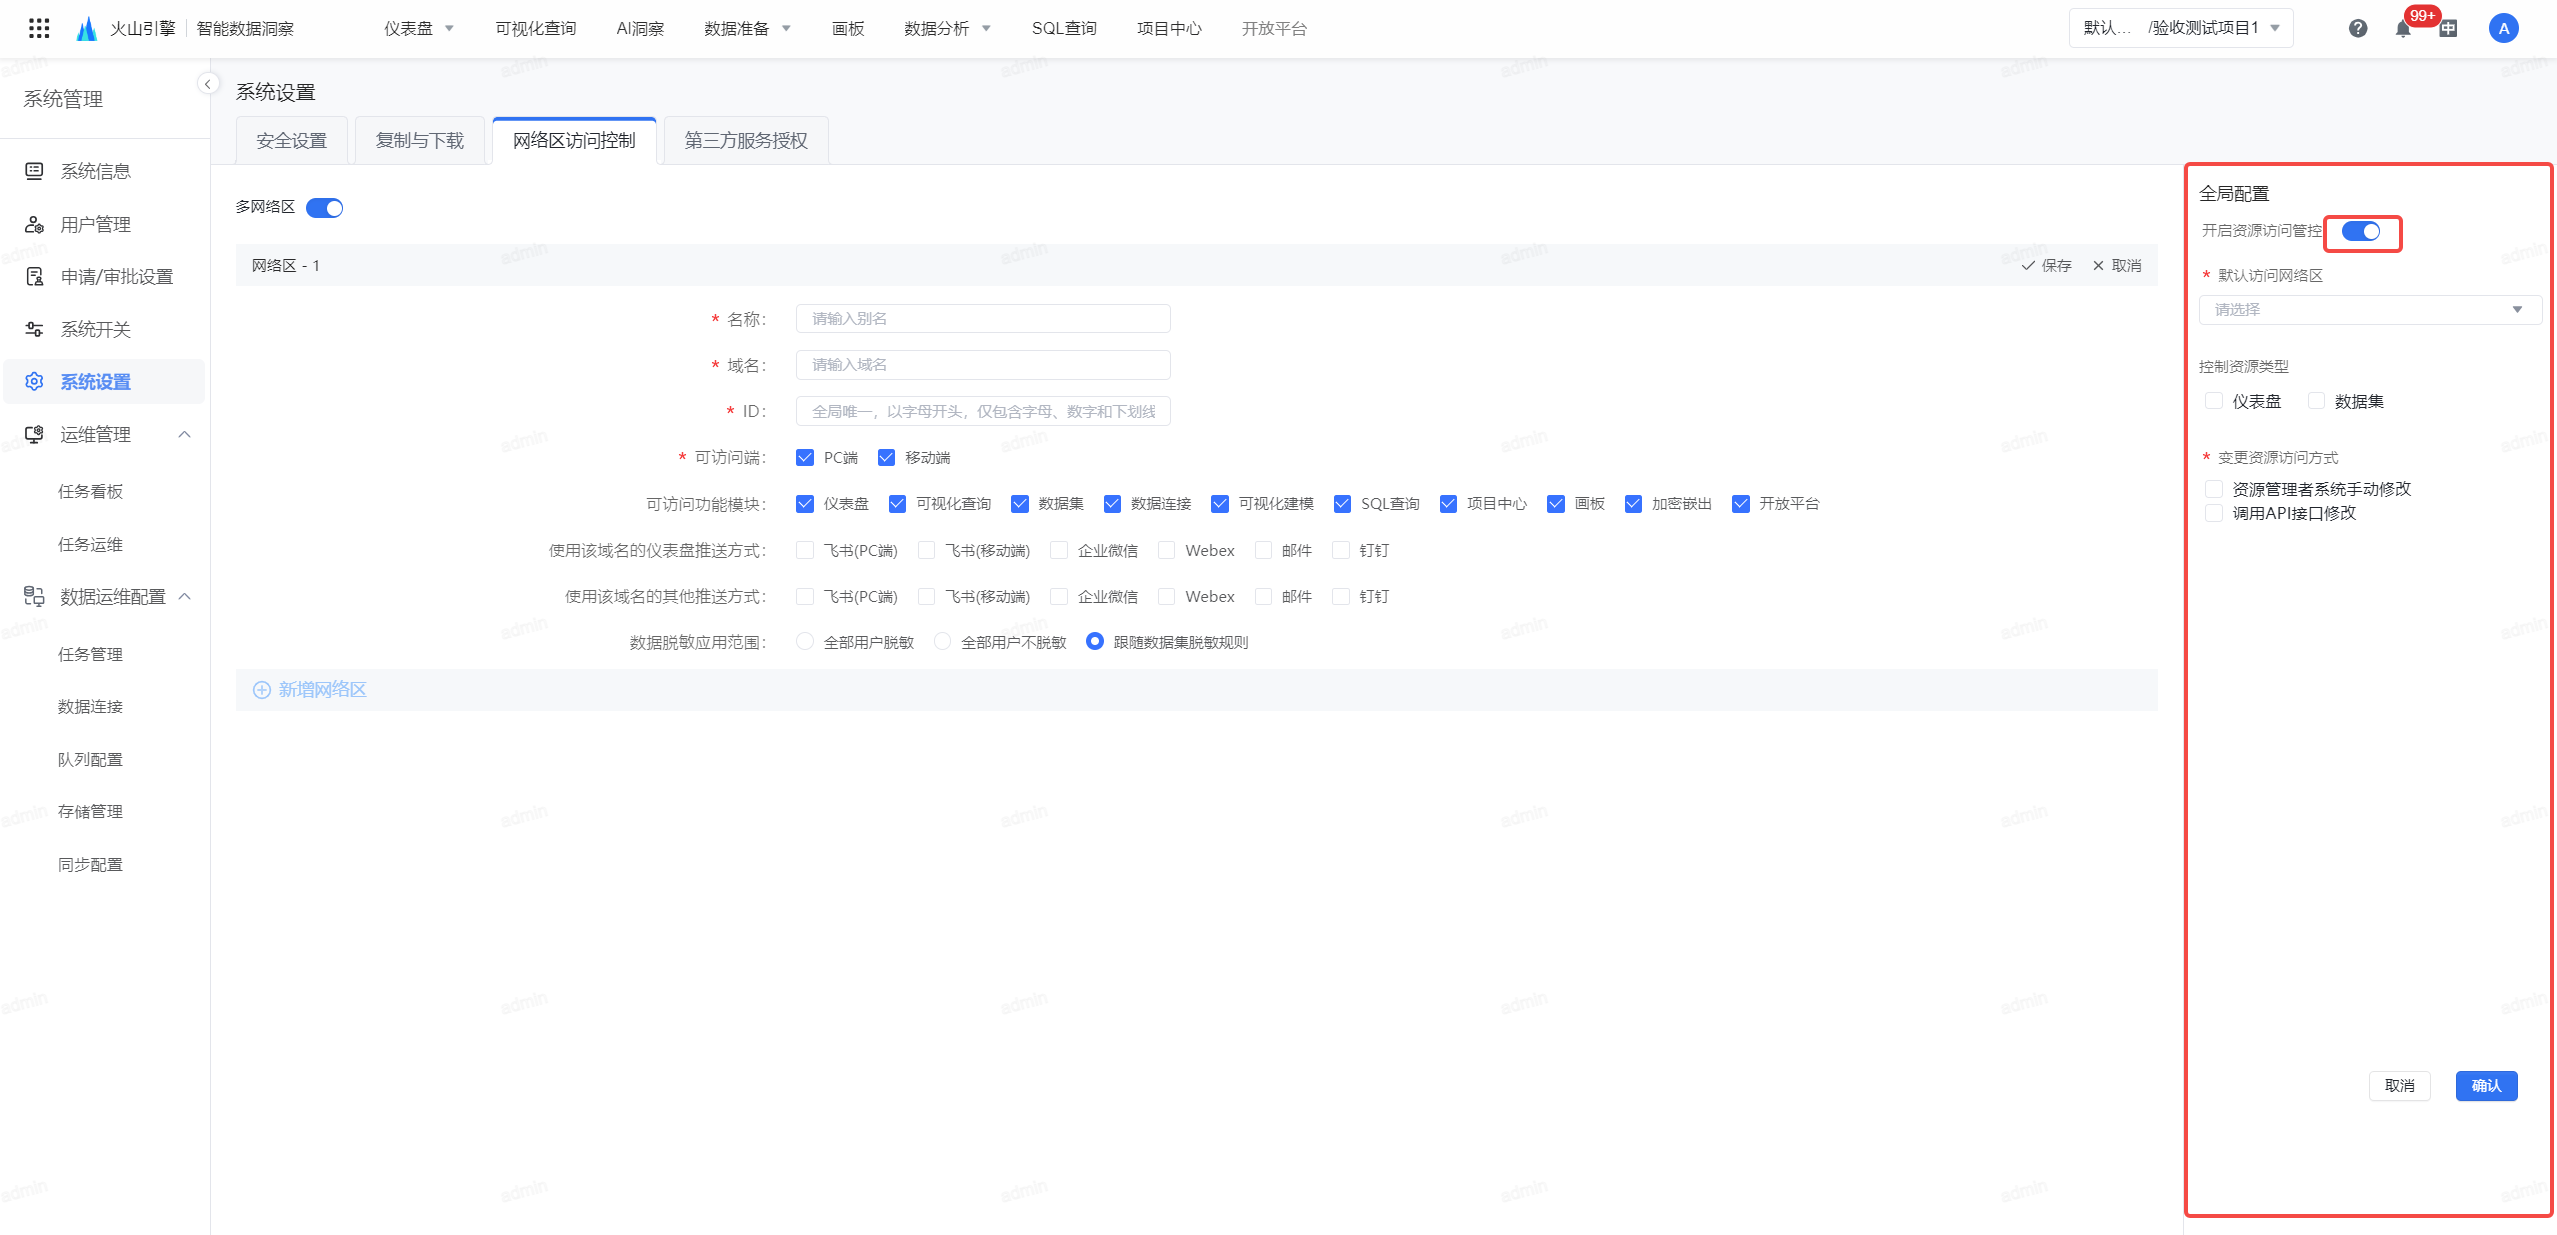Uncheck the PC端 checkbox
Screen dimensions: 2557x1235
click(x=805, y=457)
